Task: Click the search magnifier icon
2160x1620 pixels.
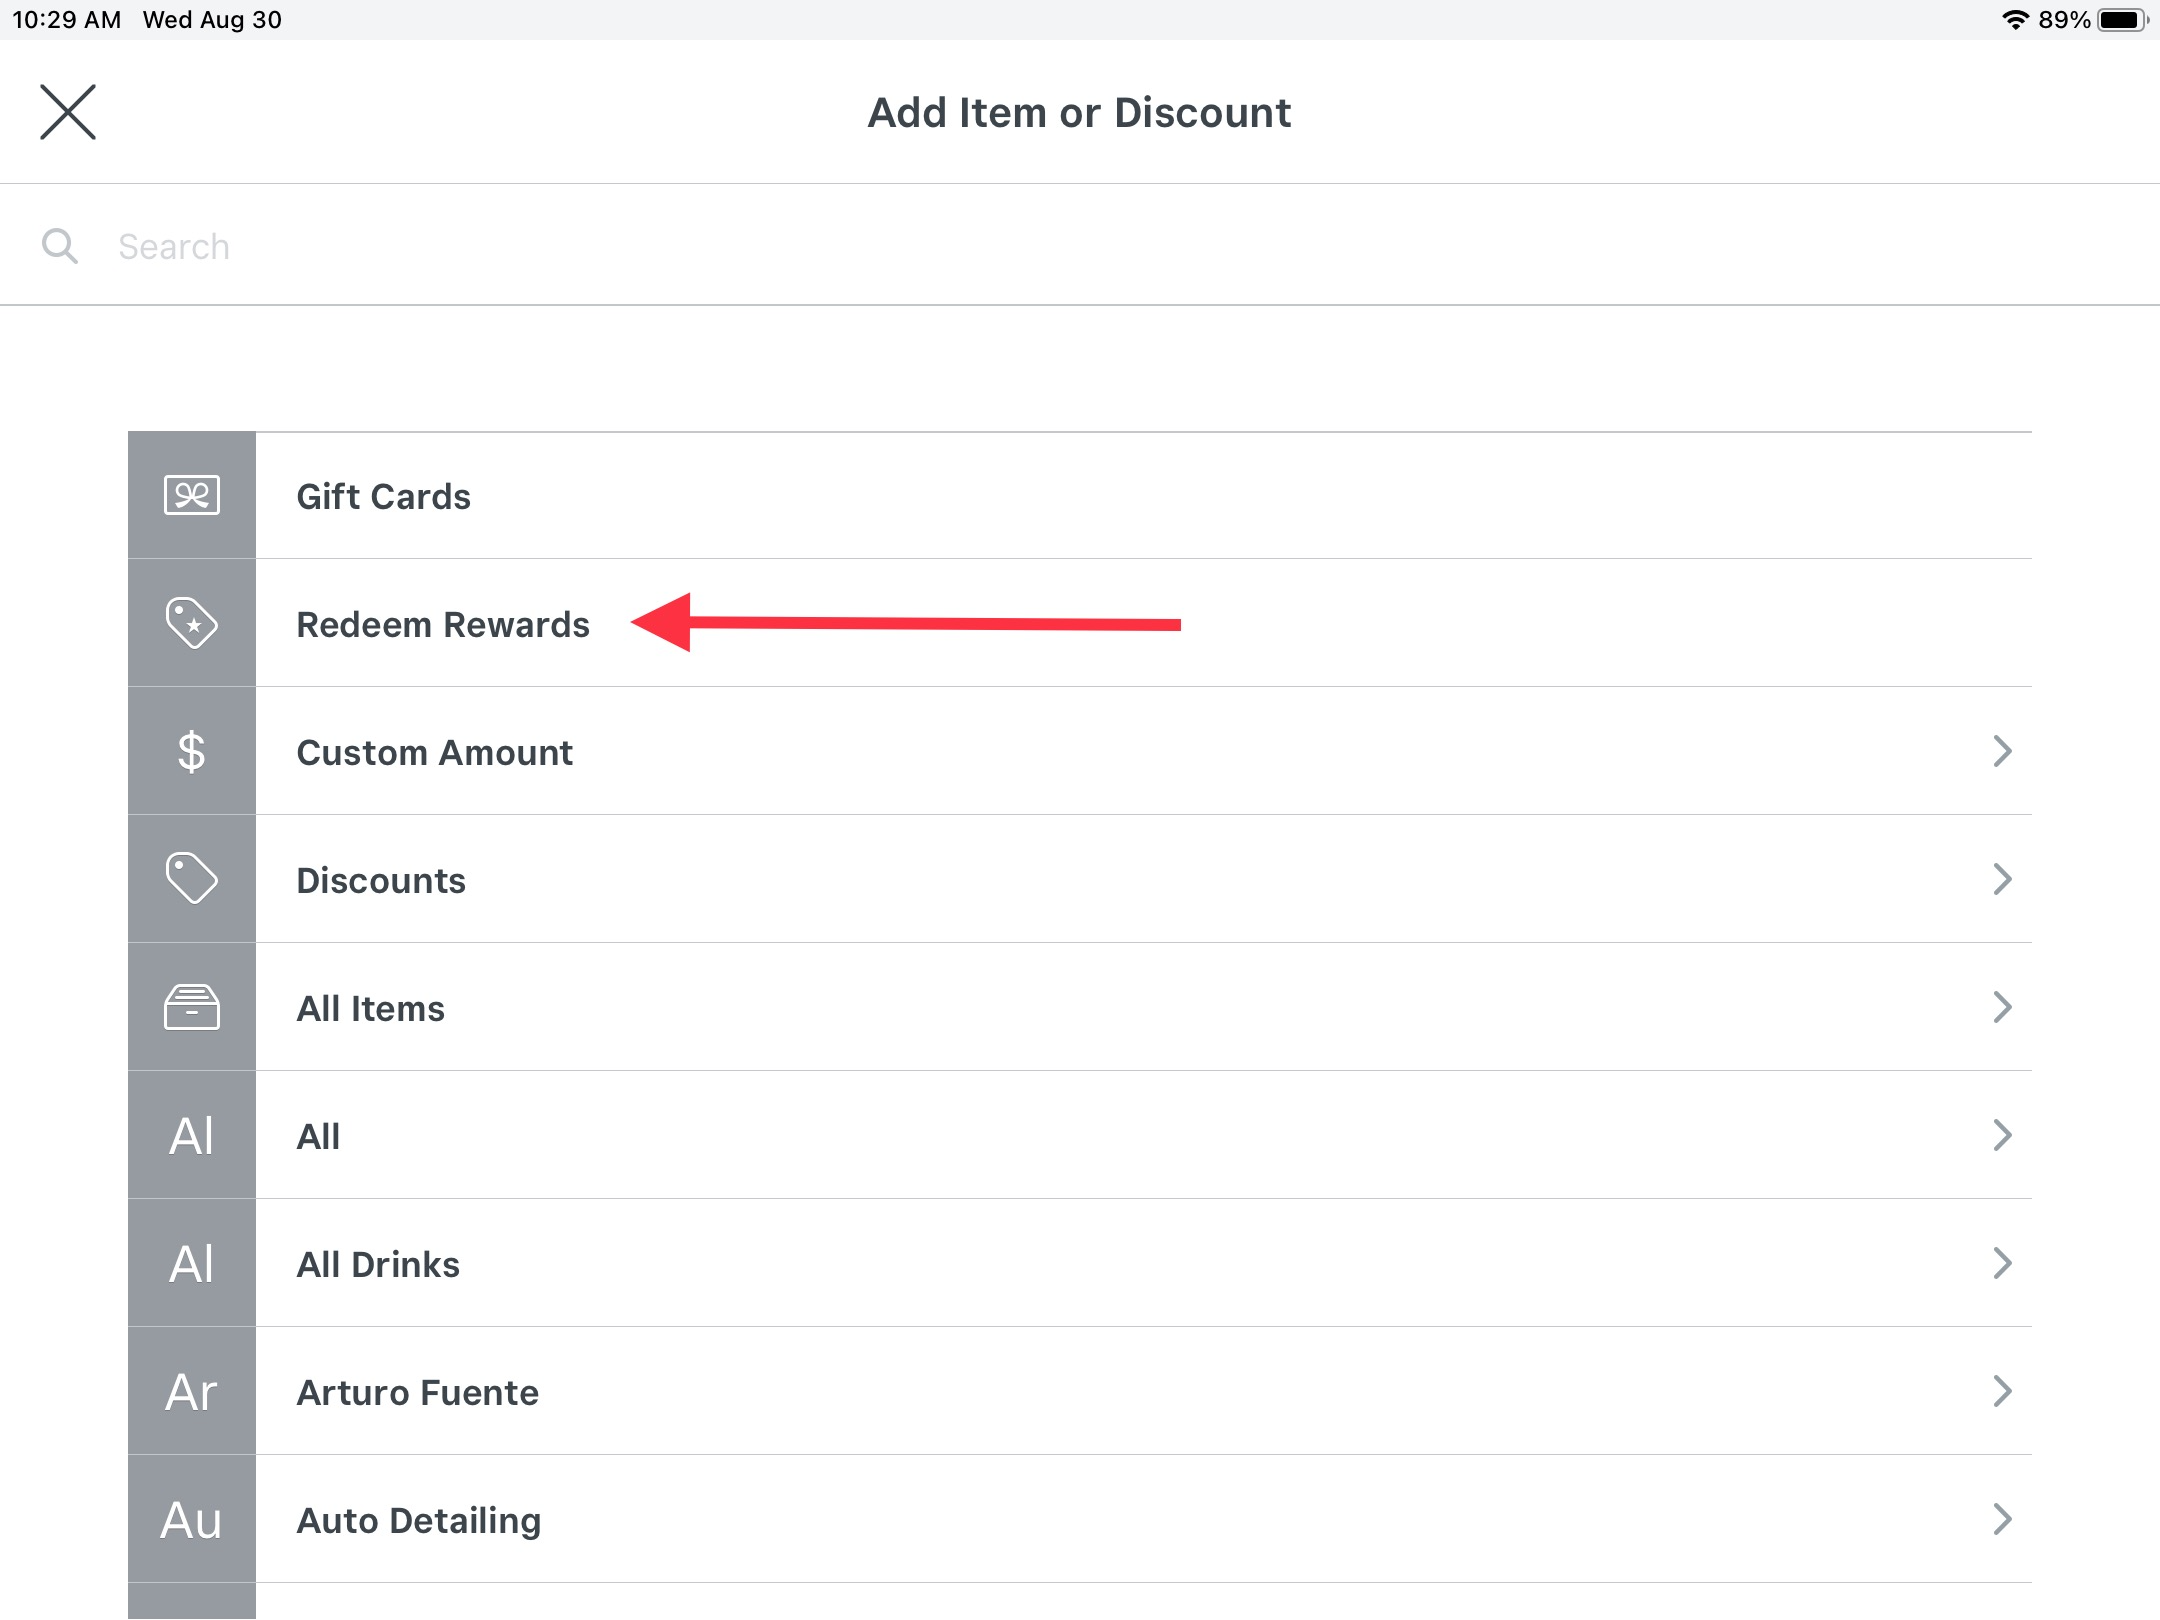Action: 60,246
